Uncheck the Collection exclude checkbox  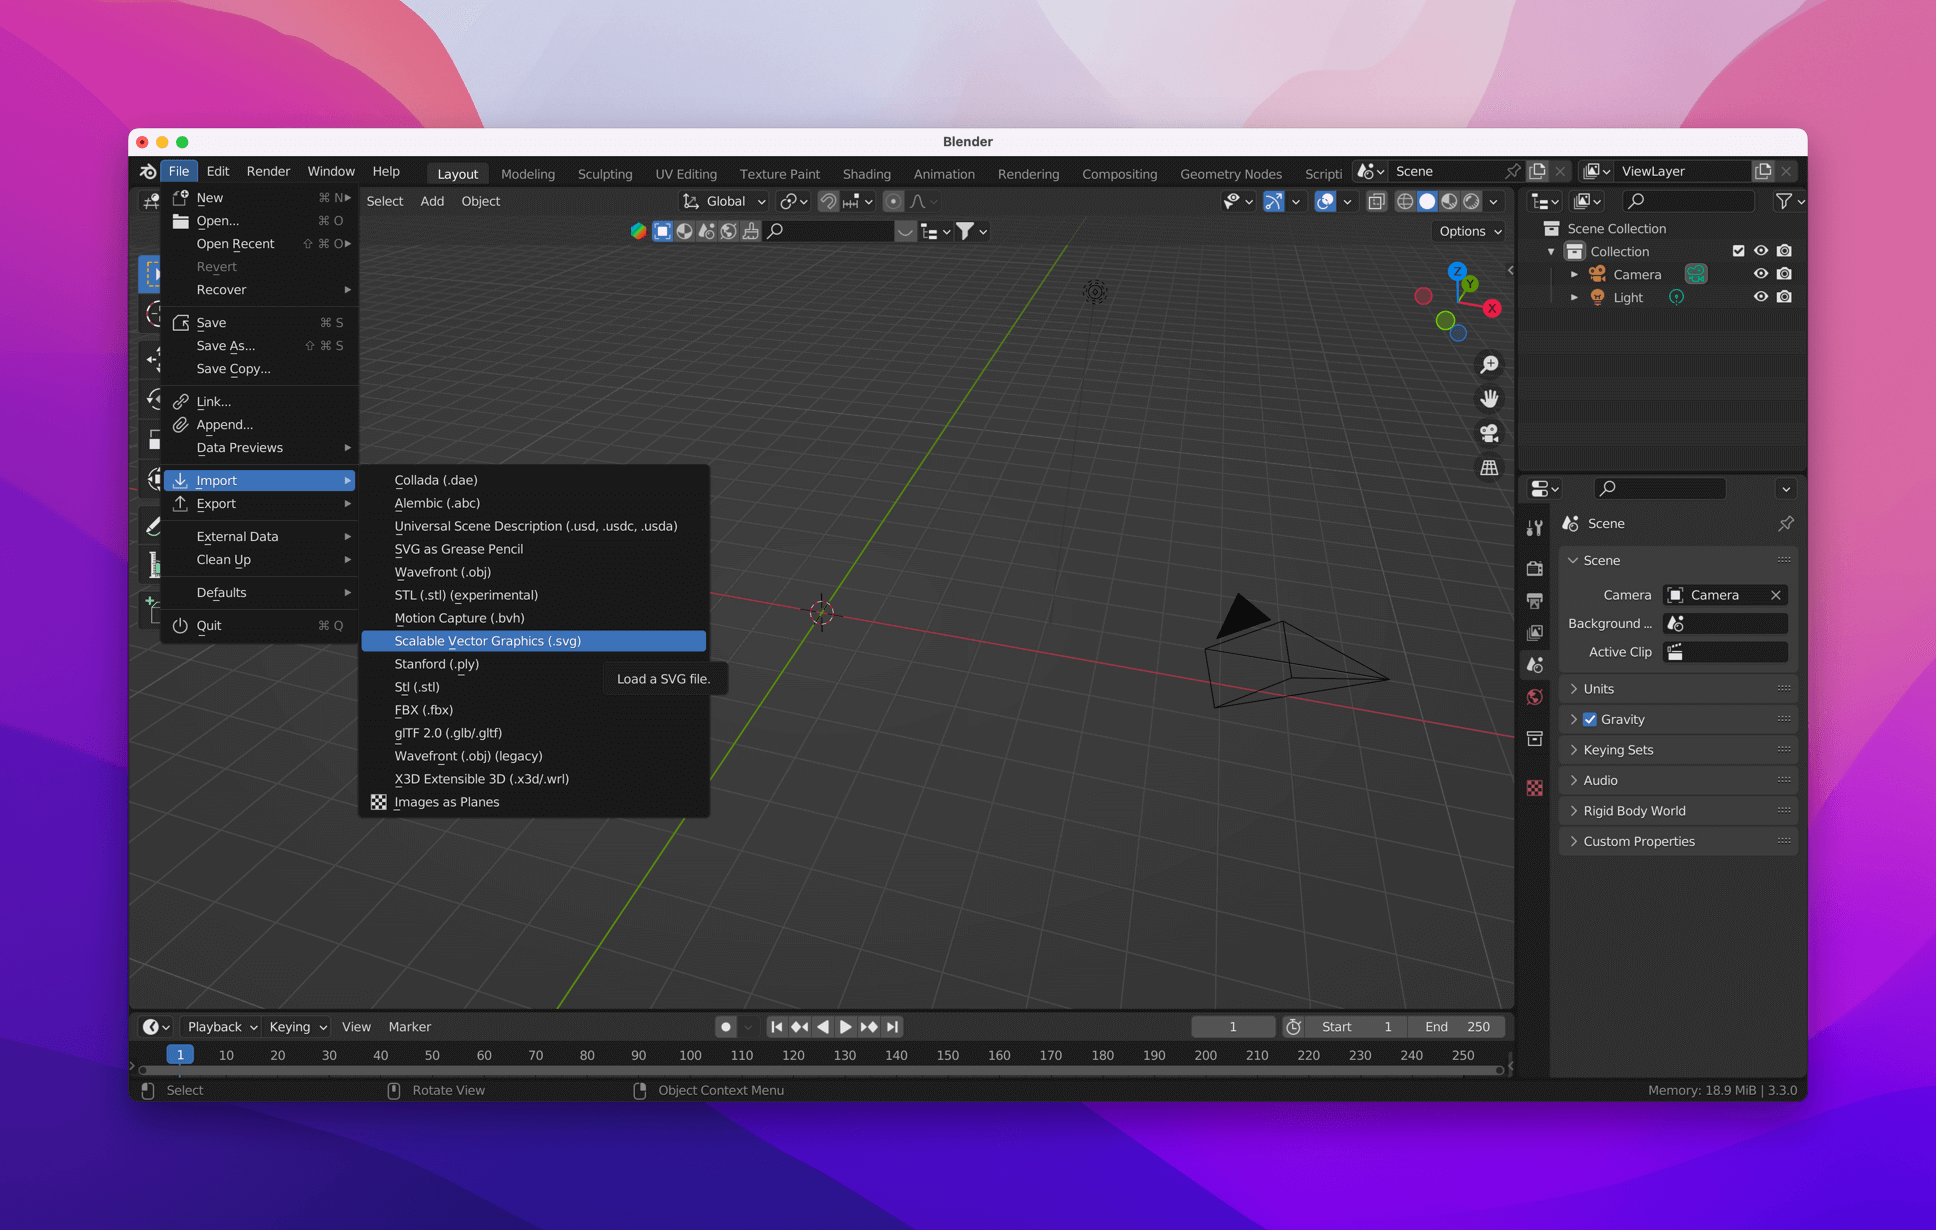(x=1740, y=250)
